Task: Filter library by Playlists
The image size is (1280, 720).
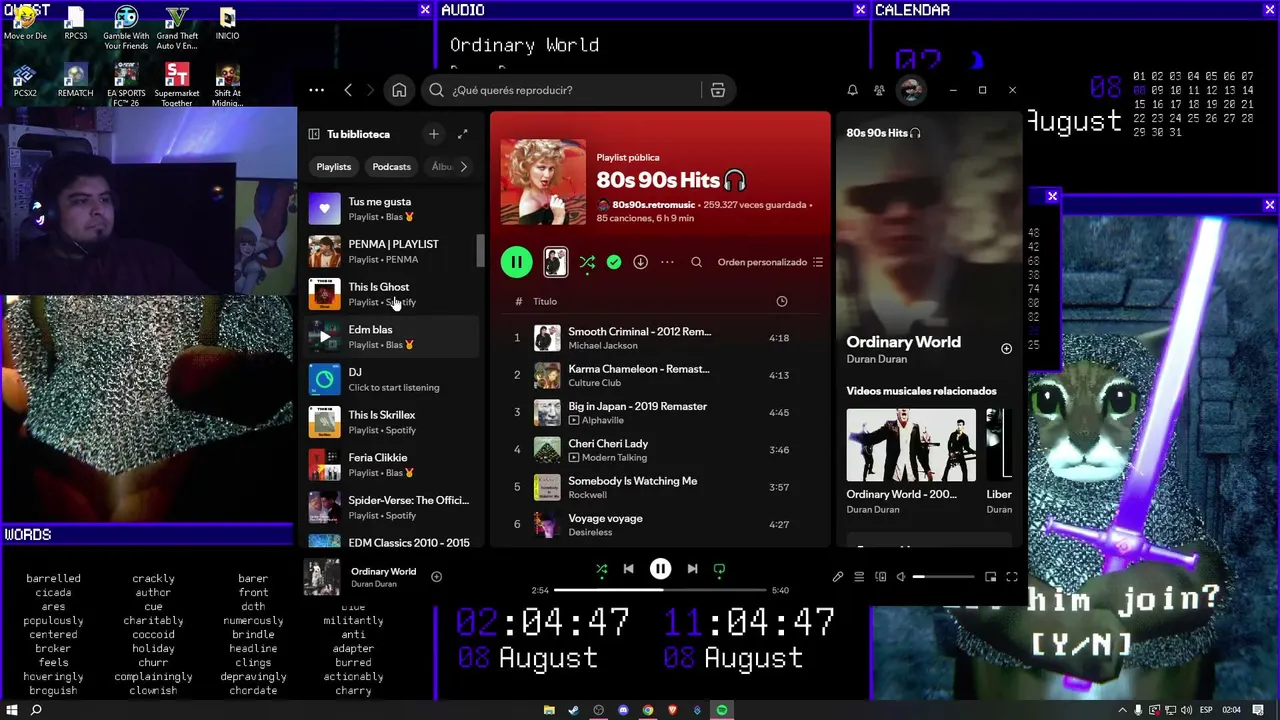Action: point(334,167)
